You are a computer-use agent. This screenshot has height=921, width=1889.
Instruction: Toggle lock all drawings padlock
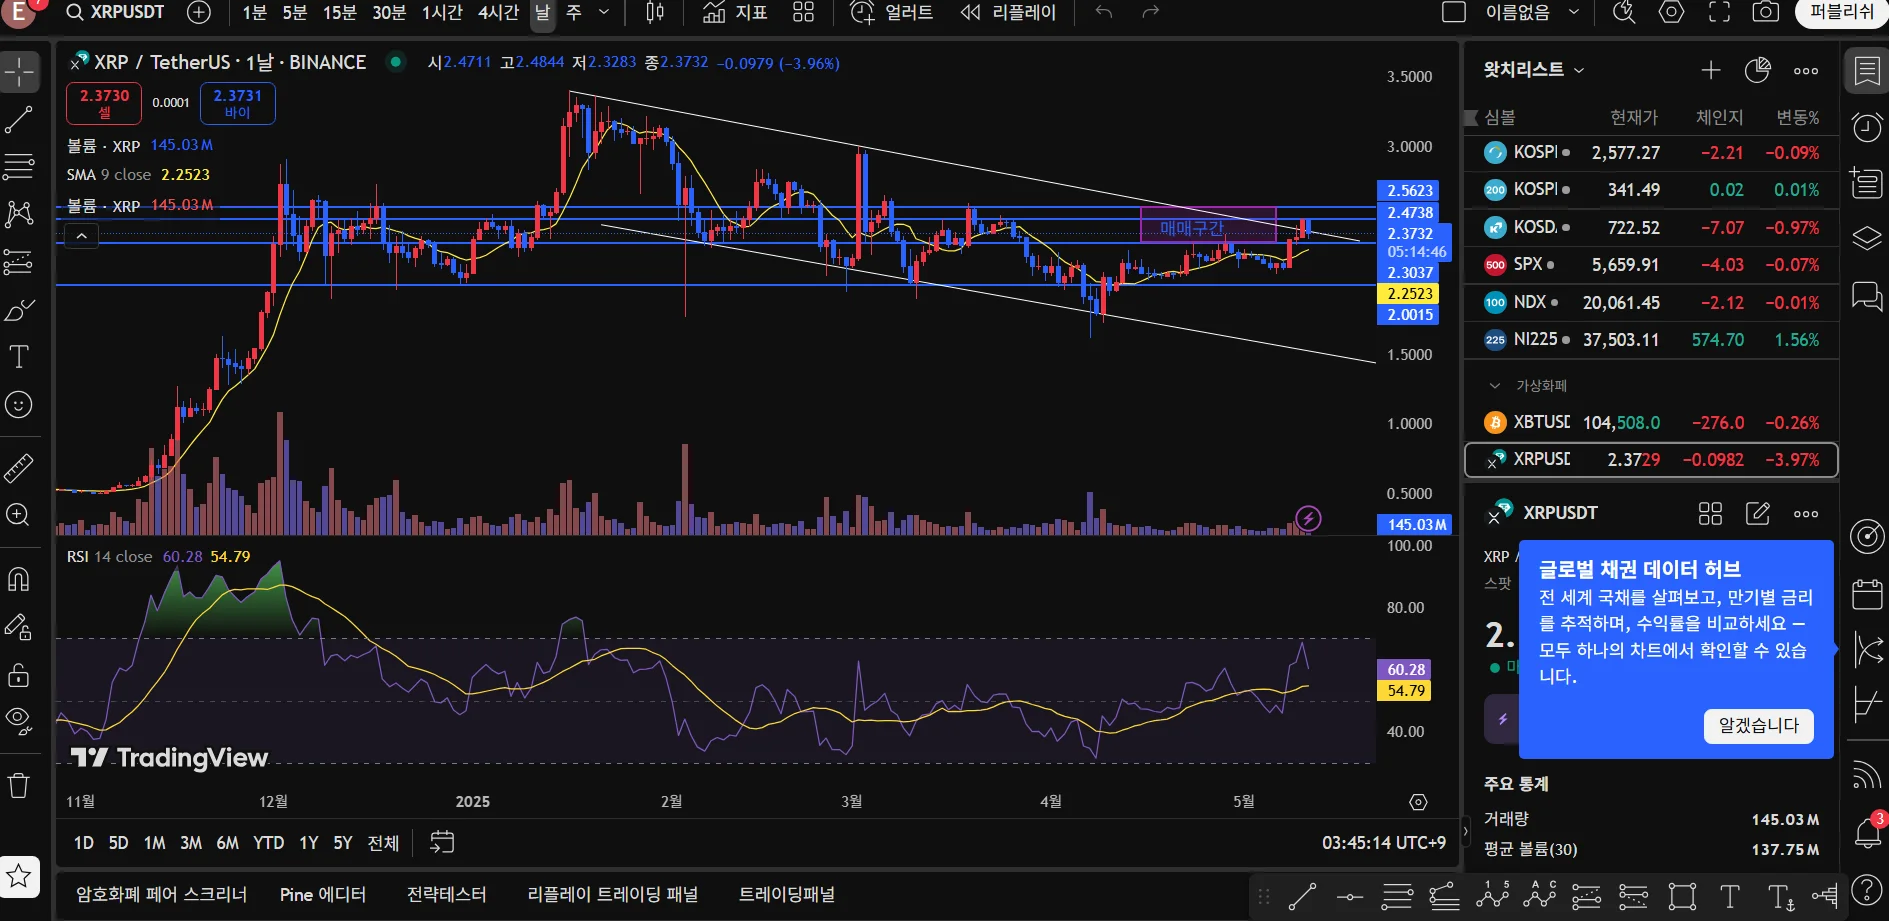coord(19,675)
